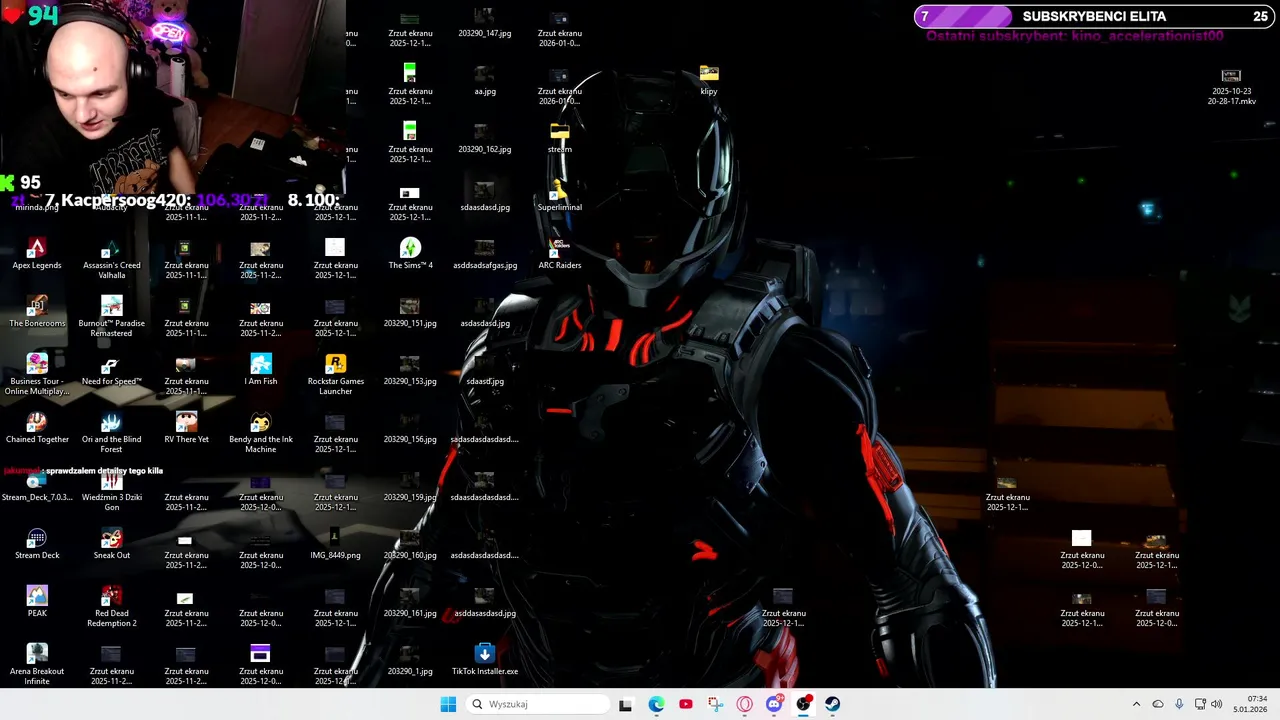Image resolution: width=1280 pixels, height=720 pixels.
Task: Select the Stream_Deck_7.0.3 installer file
Action: [37, 486]
